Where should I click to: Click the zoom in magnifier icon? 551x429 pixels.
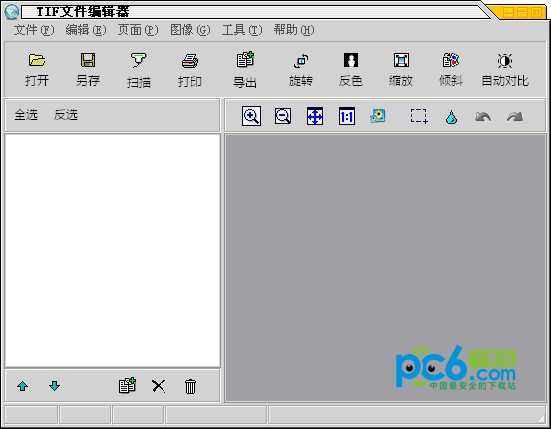tap(251, 116)
